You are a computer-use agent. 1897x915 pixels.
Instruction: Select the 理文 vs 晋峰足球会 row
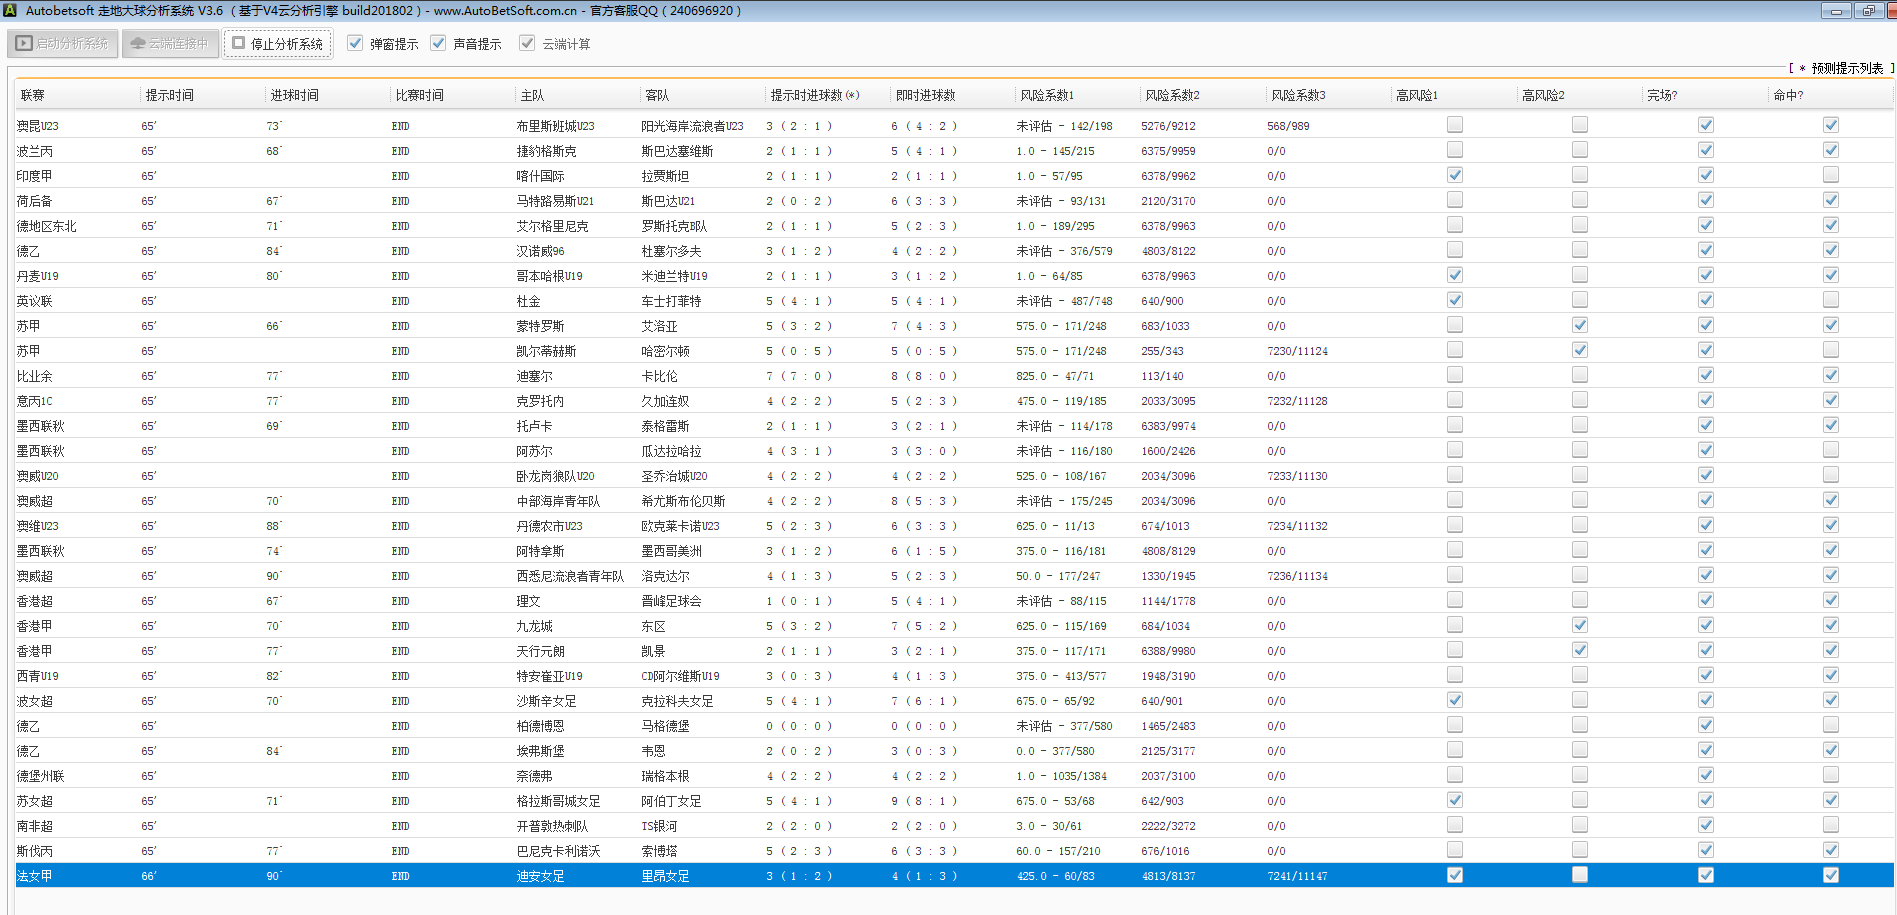(528, 601)
